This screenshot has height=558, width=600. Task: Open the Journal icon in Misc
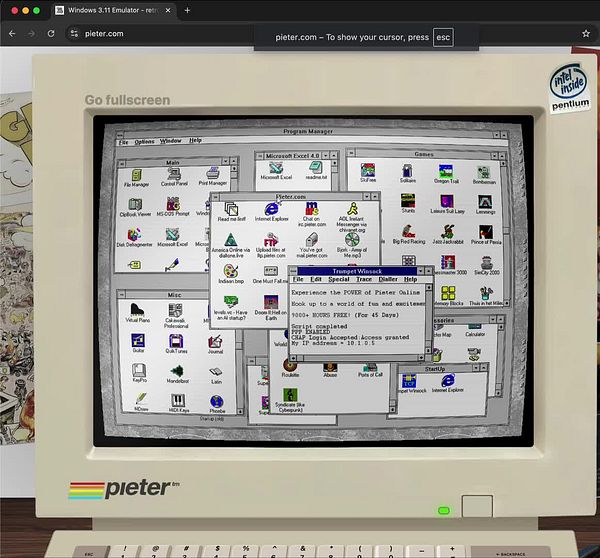[215, 344]
